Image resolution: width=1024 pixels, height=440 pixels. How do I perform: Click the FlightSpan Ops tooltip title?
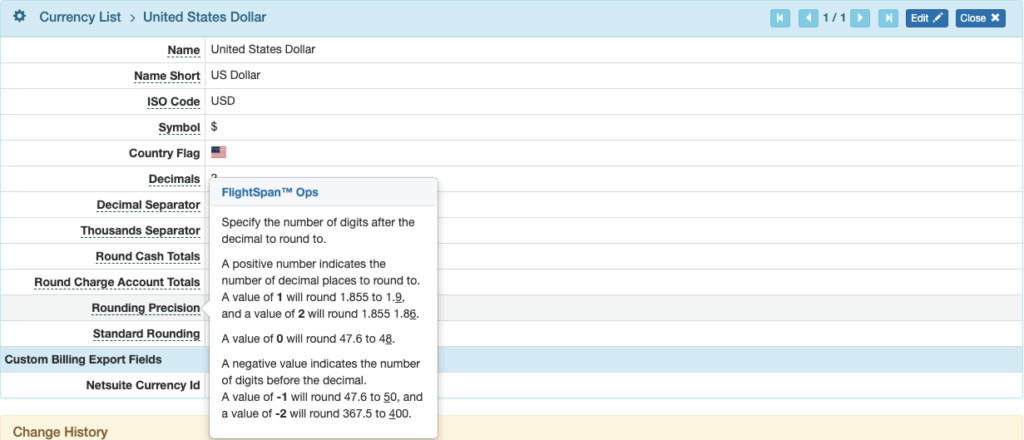coord(270,192)
